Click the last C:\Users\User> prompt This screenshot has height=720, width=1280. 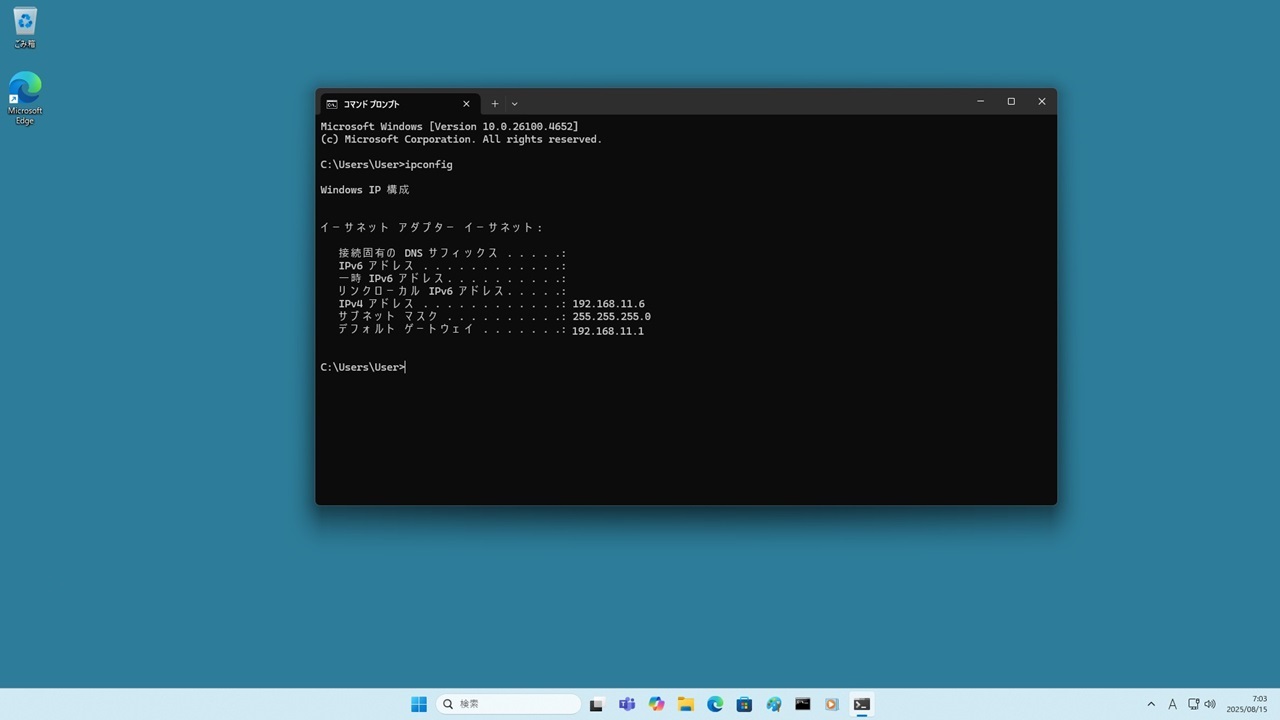(362, 367)
